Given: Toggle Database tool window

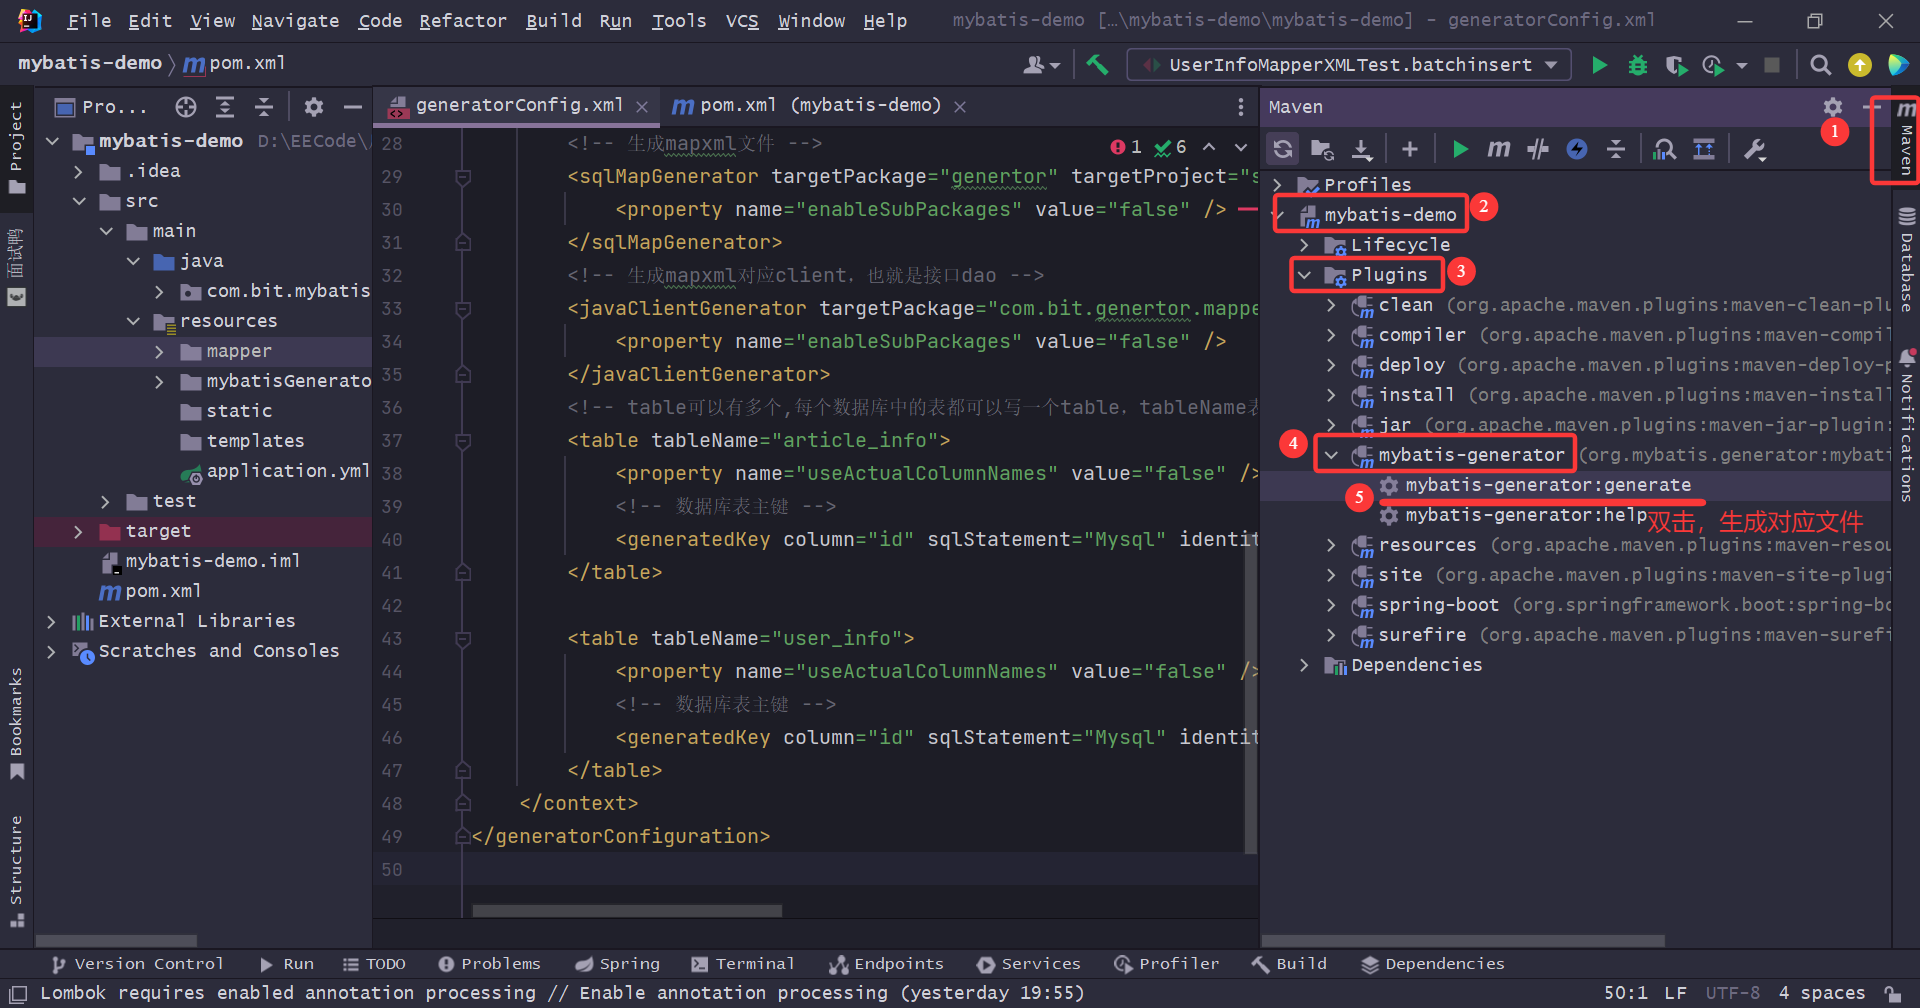Looking at the screenshot, I should (x=1906, y=259).
